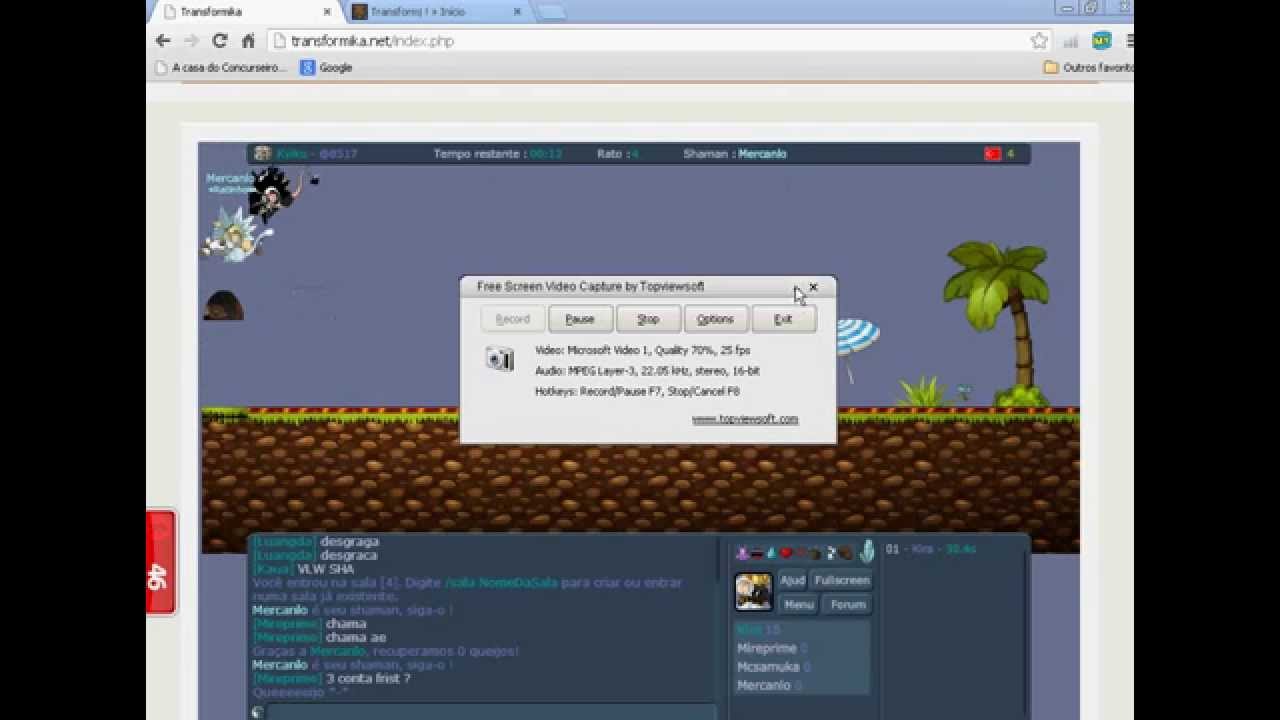Click the red heart emote icon

(786, 553)
